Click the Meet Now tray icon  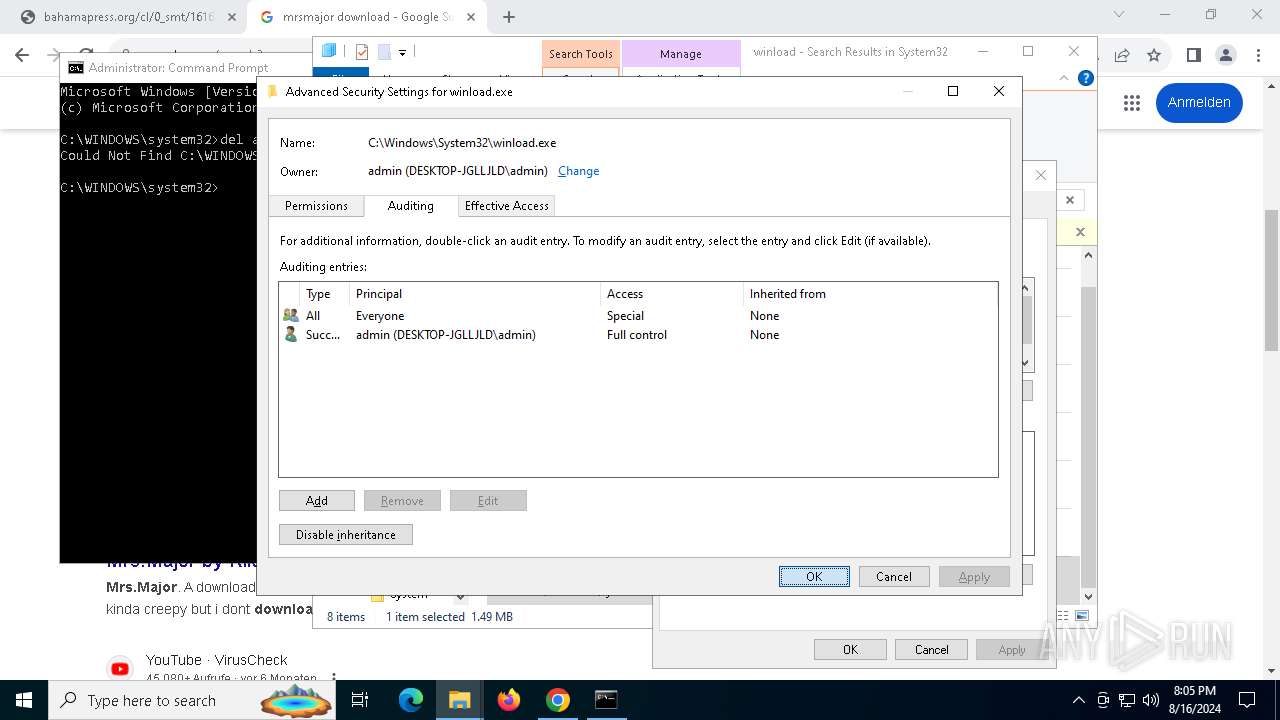coord(1103,700)
